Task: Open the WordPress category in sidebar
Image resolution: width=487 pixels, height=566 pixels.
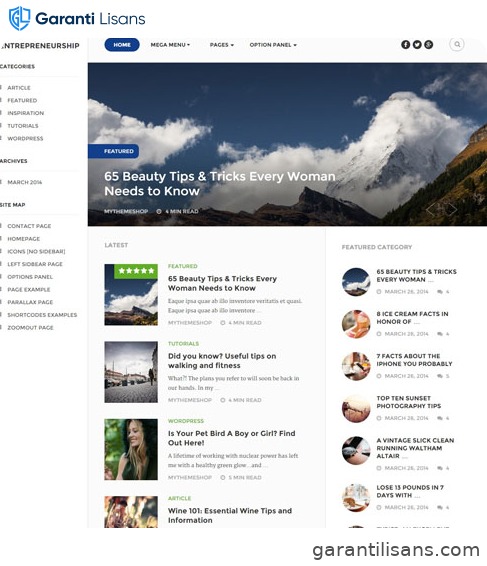Action: [x=25, y=138]
